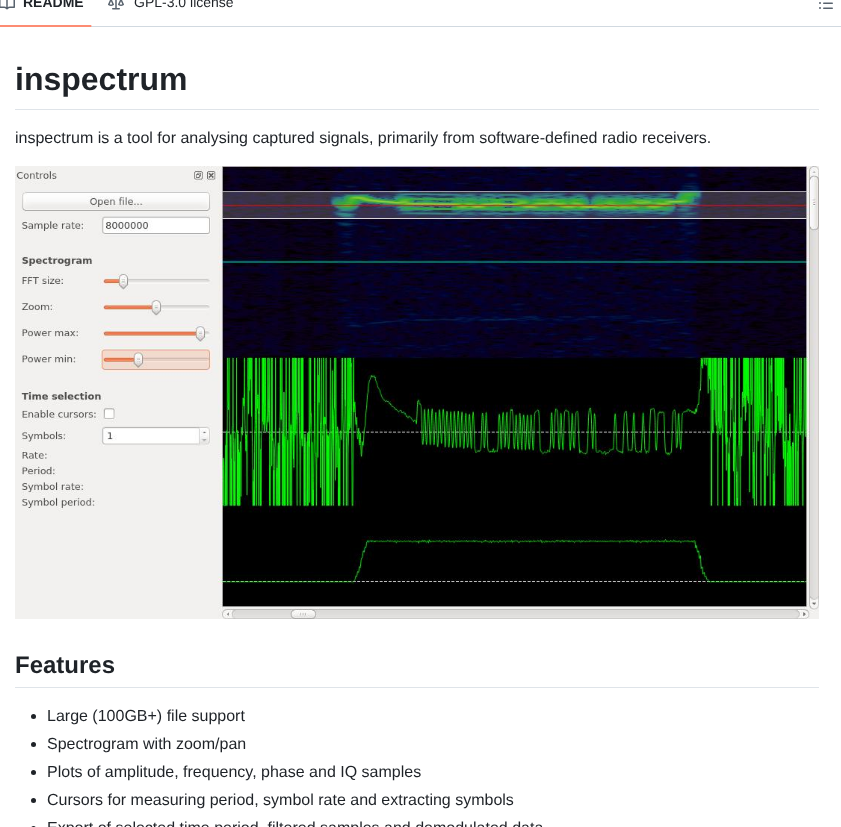Click the left arrow of the spectrogram scrollbar
The width and height of the screenshot is (841, 827).
point(228,612)
